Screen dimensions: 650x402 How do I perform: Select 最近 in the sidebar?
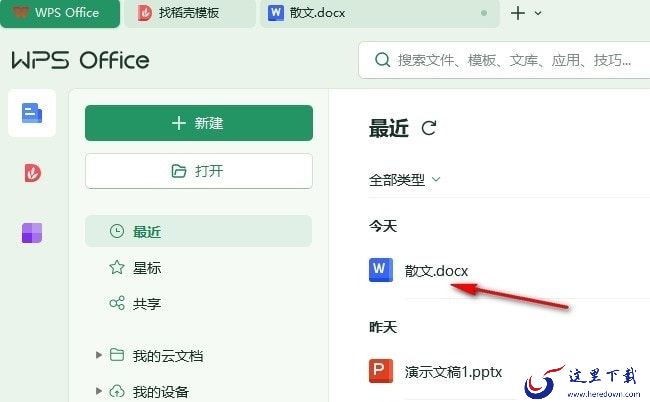[199, 231]
